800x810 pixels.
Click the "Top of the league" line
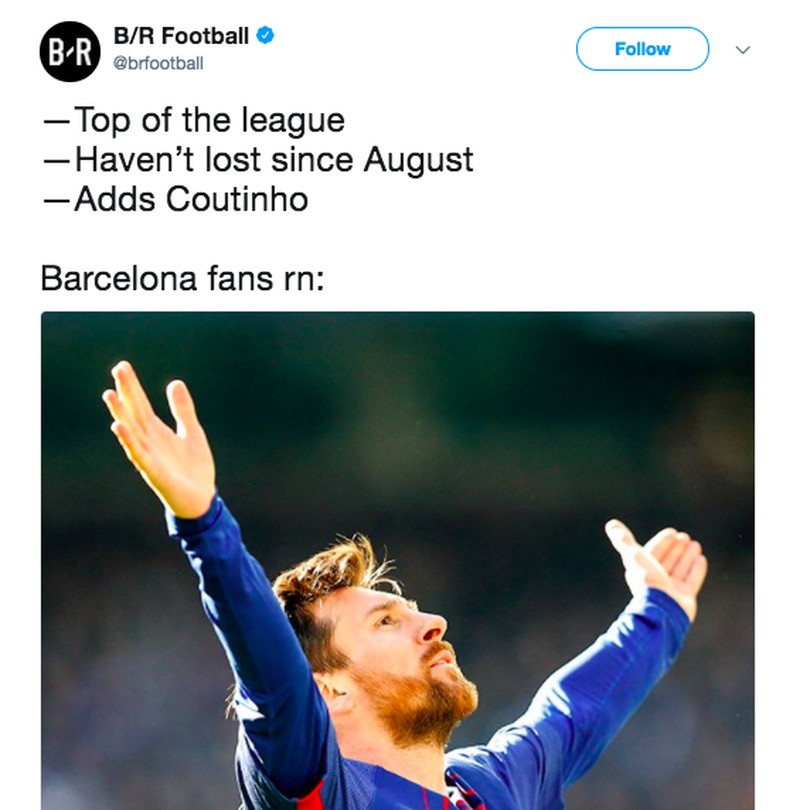193,121
